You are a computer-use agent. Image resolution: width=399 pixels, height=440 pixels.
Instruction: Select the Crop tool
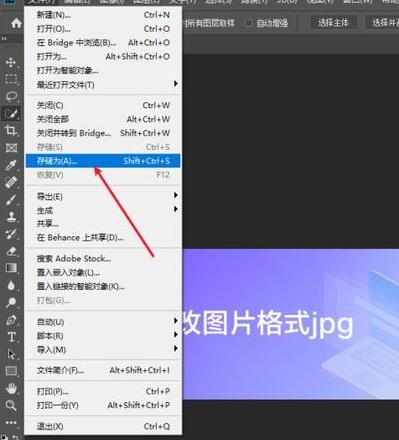11,130
